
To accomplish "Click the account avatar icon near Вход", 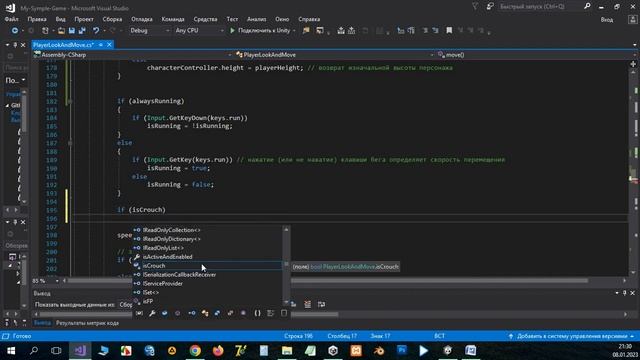I will 632,20.
